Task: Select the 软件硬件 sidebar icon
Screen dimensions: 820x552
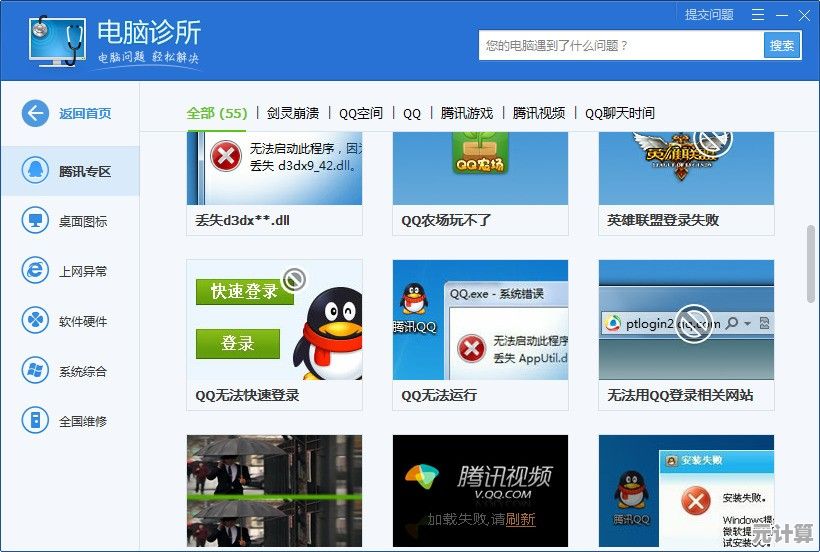Action: tap(35, 321)
